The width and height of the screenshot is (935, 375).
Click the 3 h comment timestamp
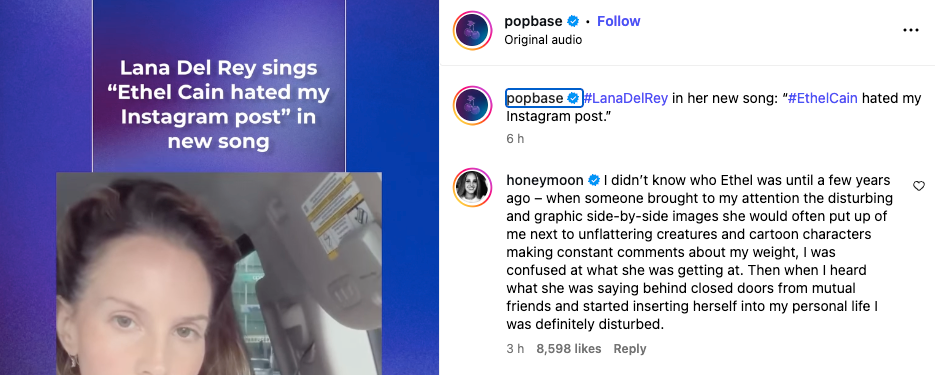coord(515,349)
